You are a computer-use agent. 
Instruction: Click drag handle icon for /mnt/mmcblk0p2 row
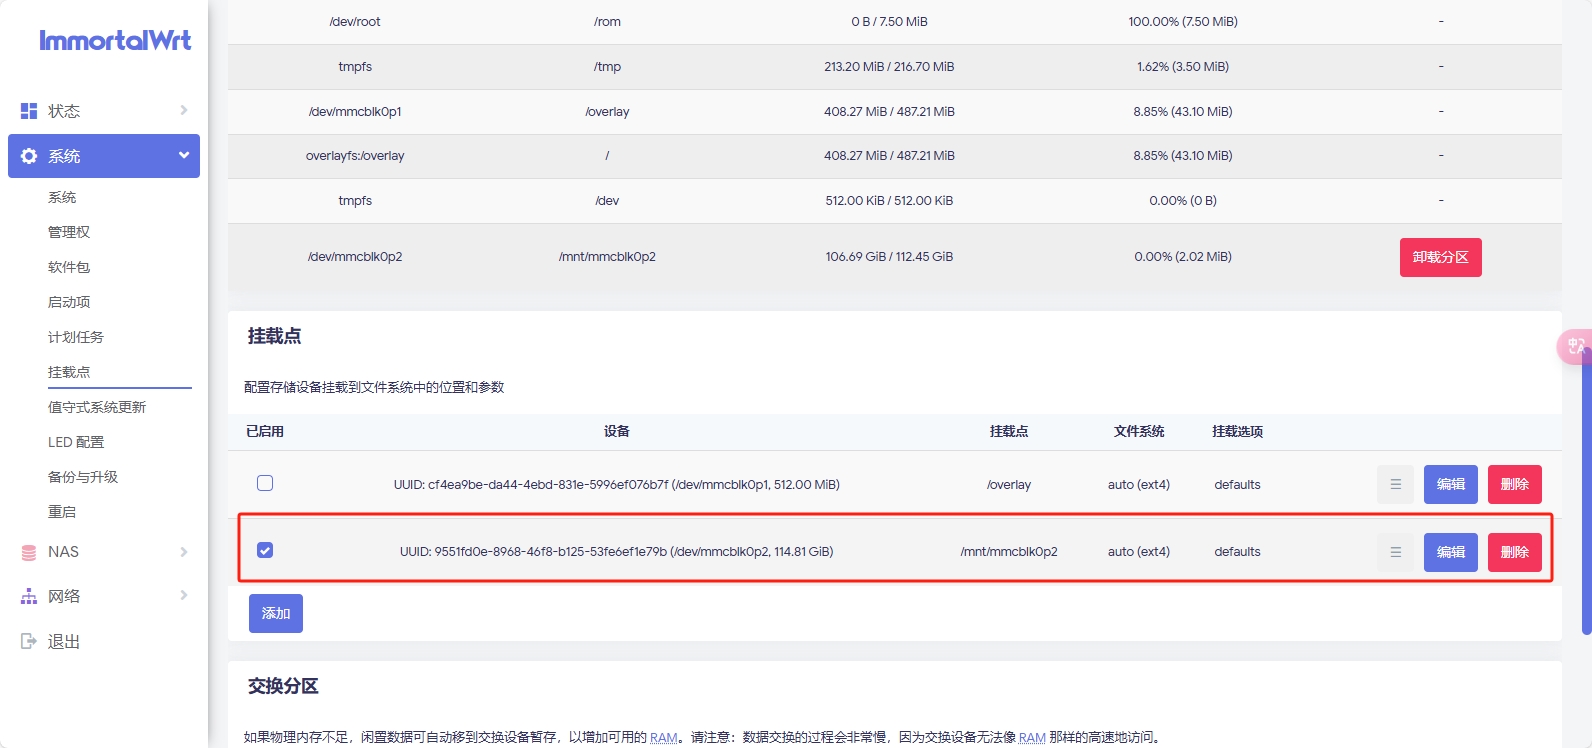pyautogui.click(x=1395, y=552)
